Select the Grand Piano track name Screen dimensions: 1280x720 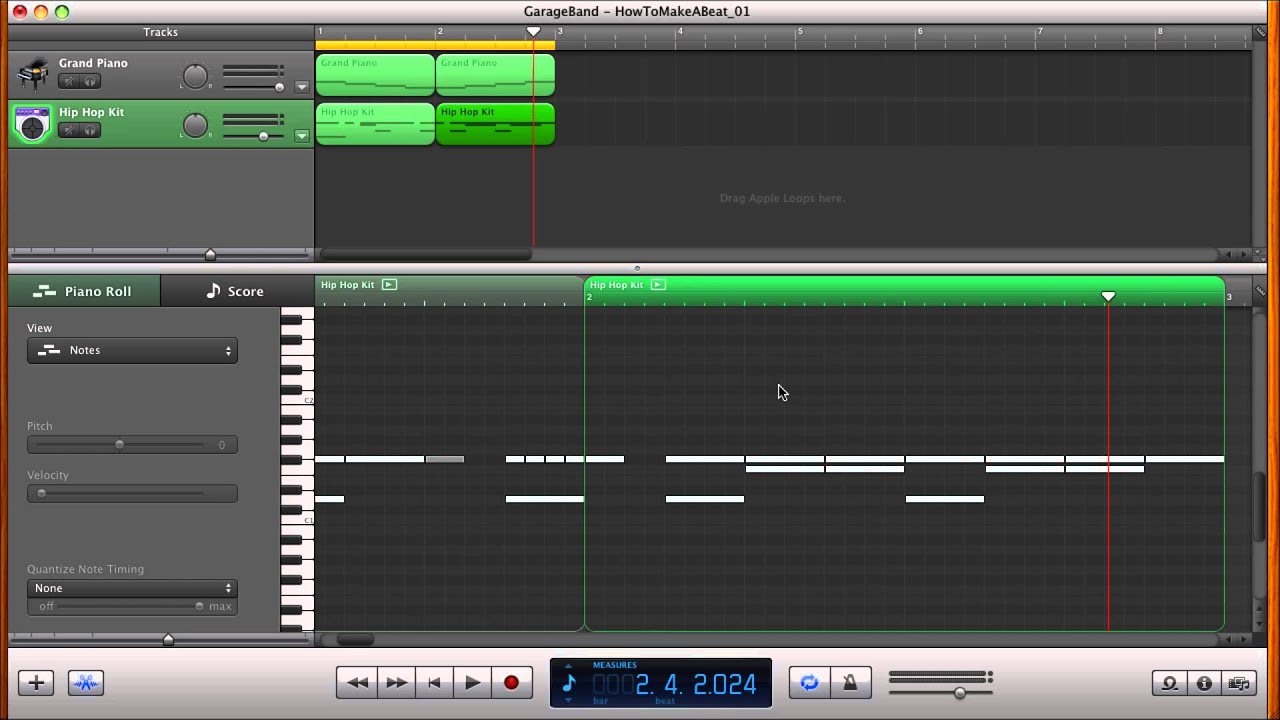coord(93,63)
